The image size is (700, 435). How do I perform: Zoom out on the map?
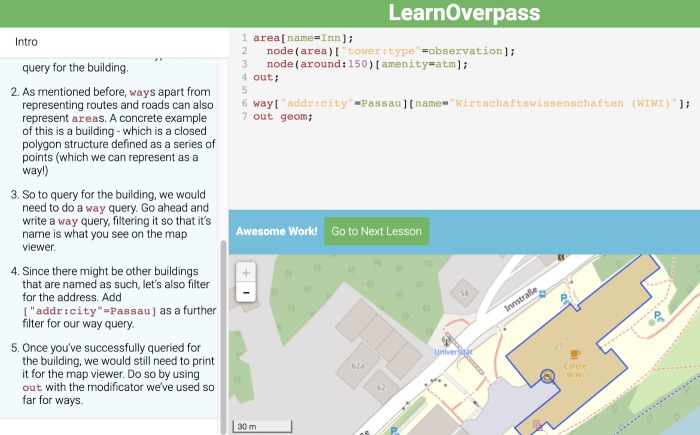246,292
